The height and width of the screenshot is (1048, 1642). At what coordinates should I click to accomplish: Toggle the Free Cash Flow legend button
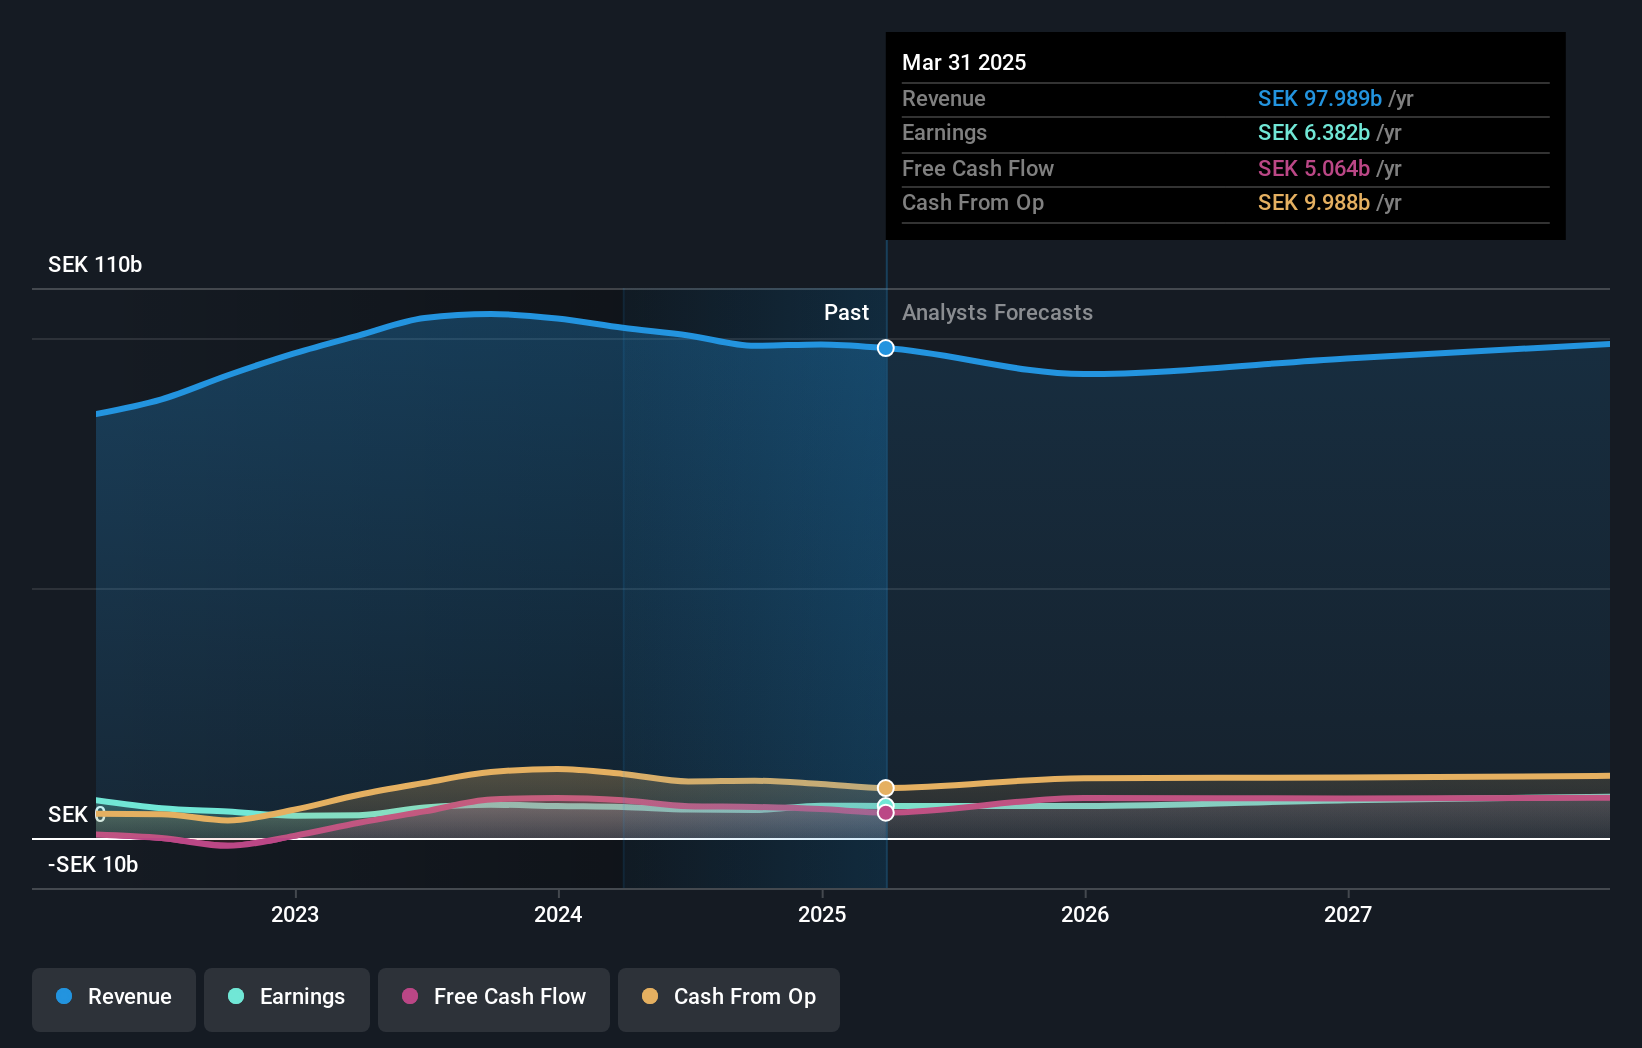pos(494,999)
